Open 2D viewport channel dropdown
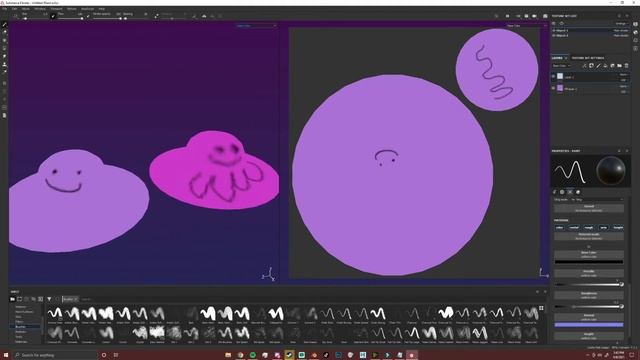Screen dimensions: 640x360 526,26
